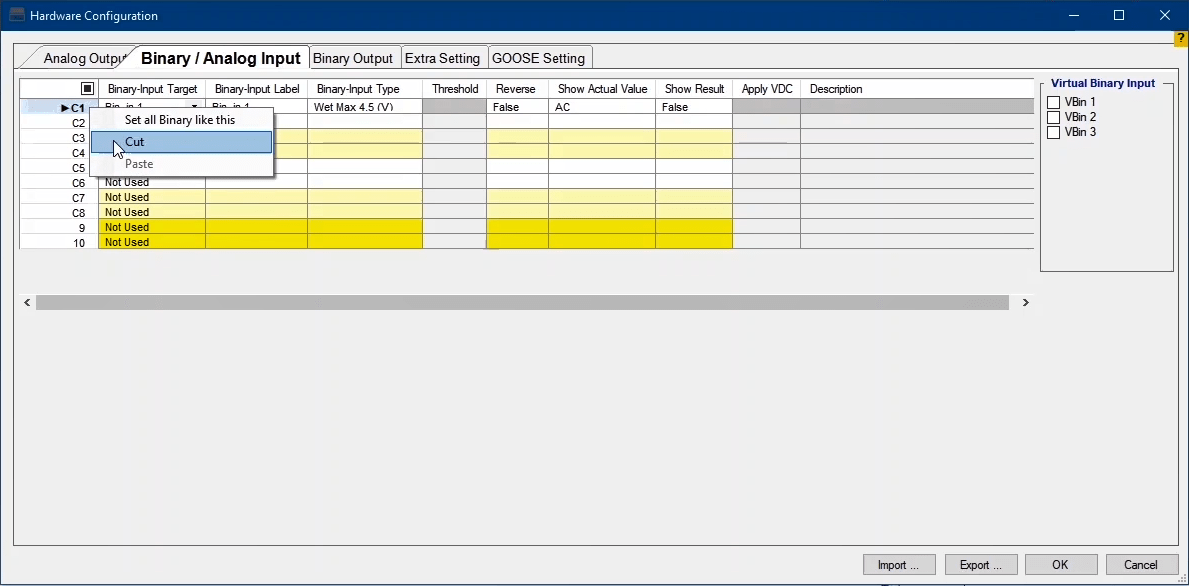Open the Wet Max 4.5 (V) type cell
The width and height of the screenshot is (1189, 586).
364,107
